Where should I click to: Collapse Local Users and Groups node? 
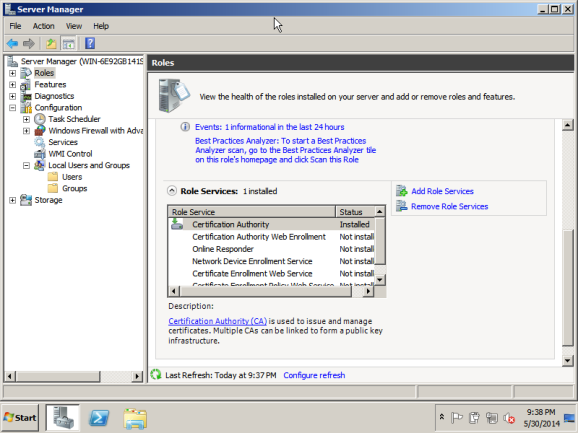pos(26,165)
